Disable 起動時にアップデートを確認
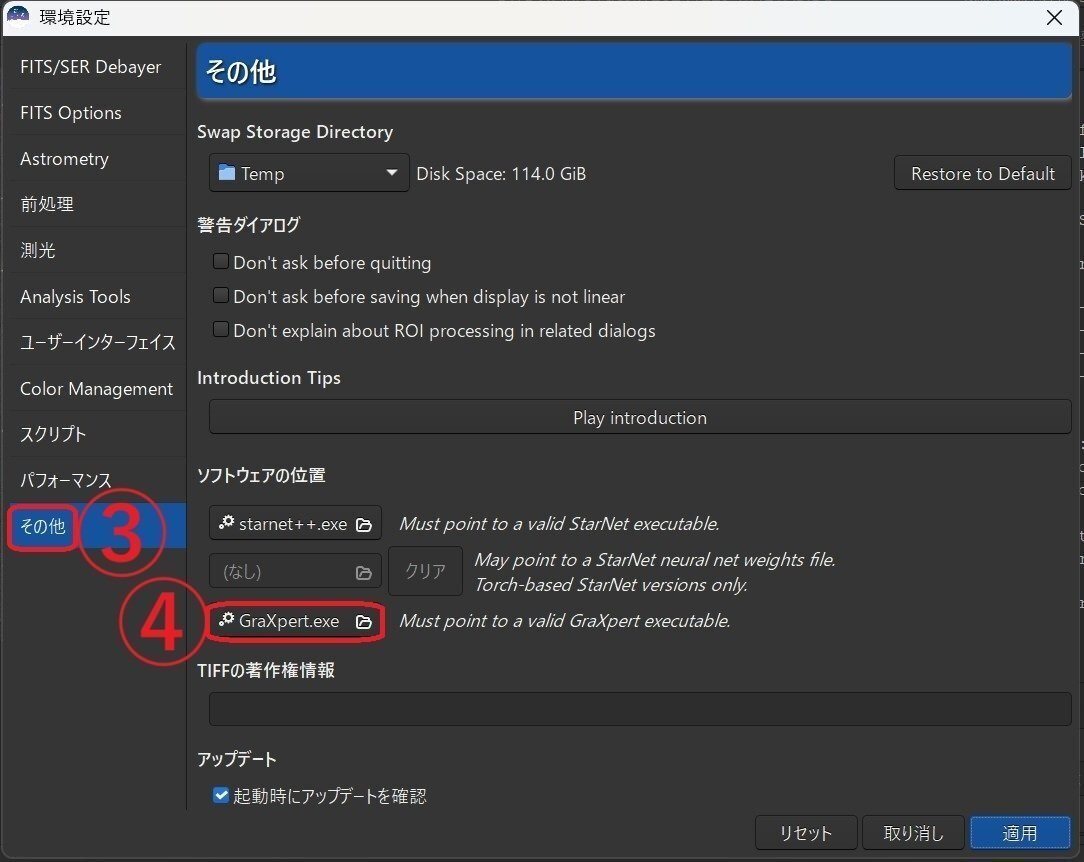 pos(220,795)
